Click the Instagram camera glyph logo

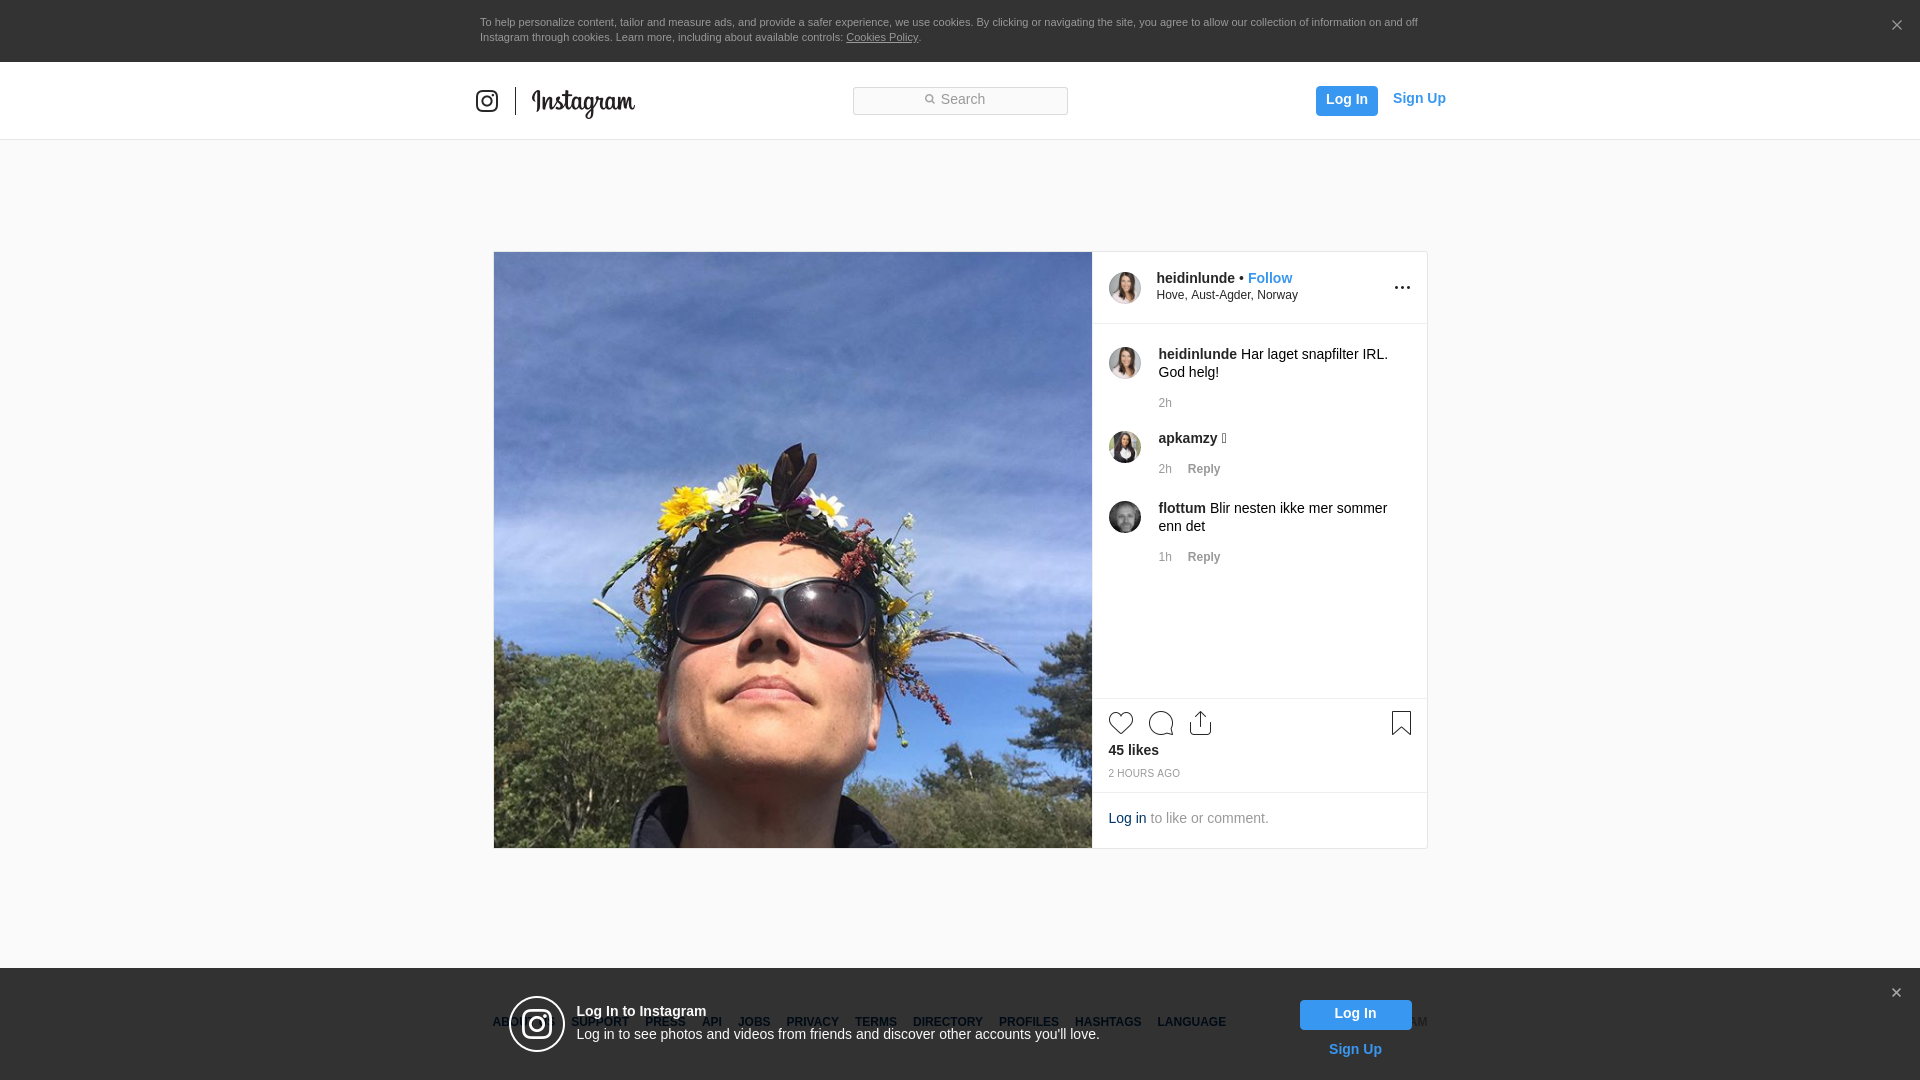[x=487, y=101]
